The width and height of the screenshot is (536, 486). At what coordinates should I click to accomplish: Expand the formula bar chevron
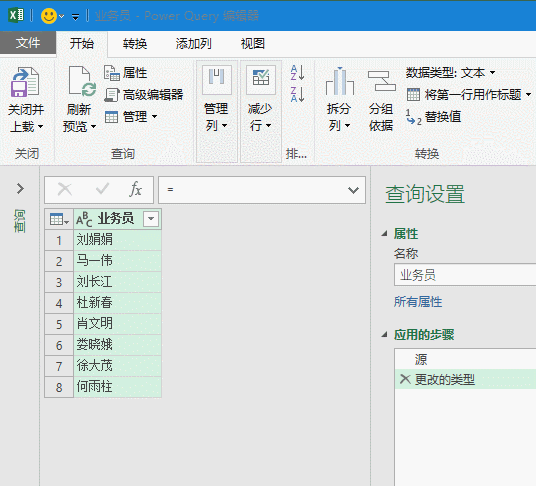(353, 190)
